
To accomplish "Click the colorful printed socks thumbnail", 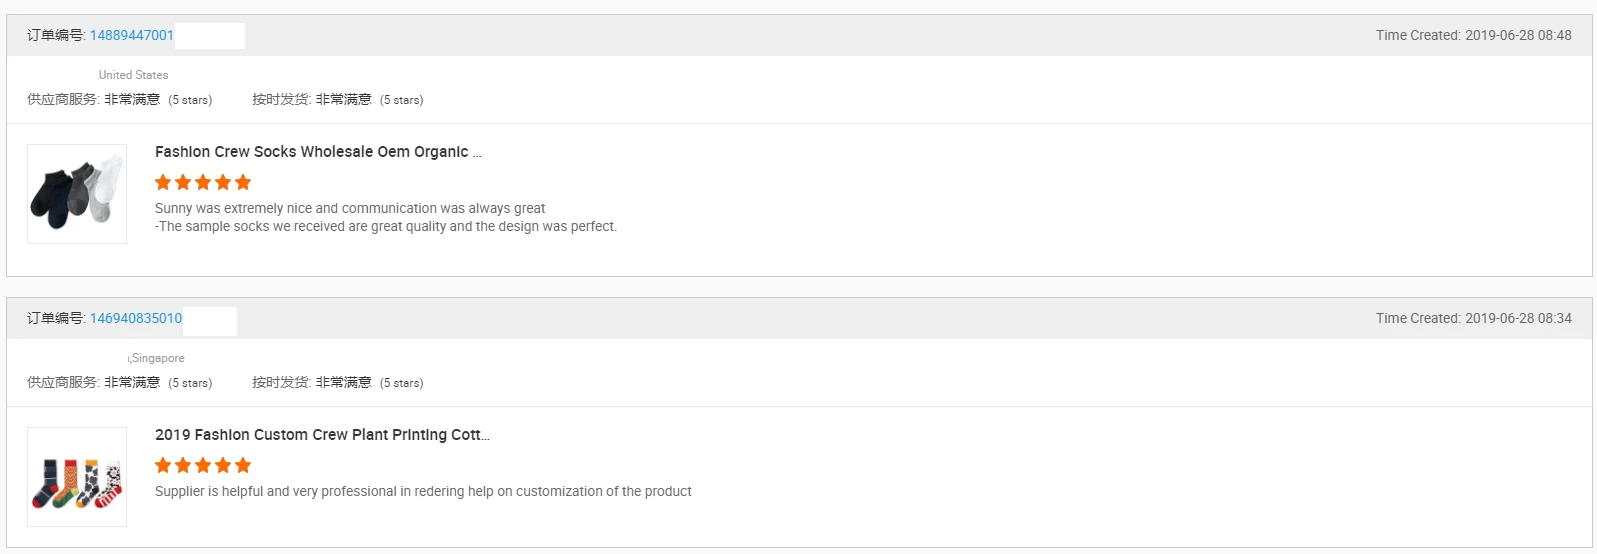I will pyautogui.click(x=77, y=477).
